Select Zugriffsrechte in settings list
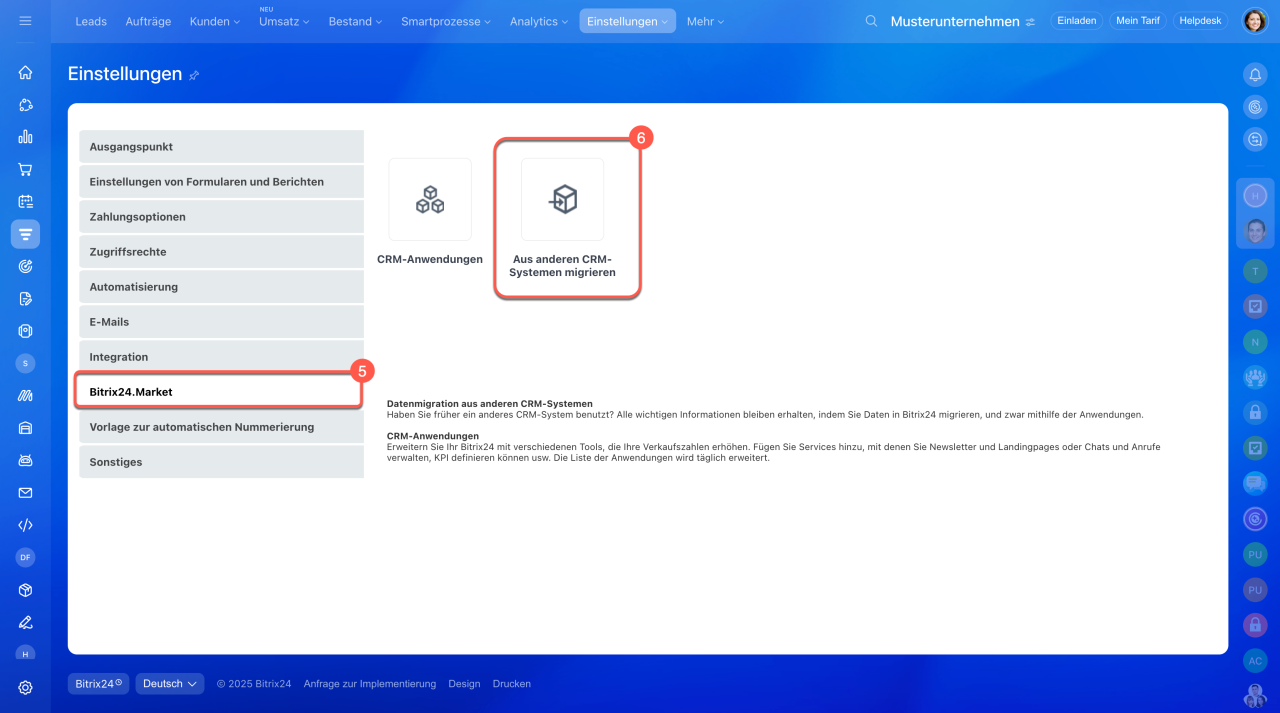 [x=222, y=252]
